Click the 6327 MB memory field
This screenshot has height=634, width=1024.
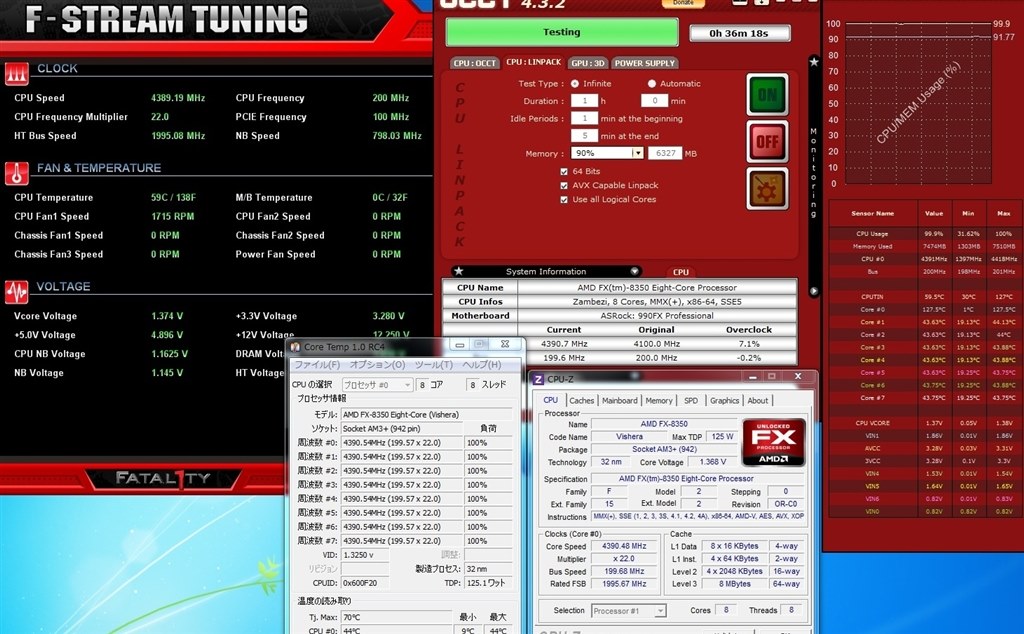[x=665, y=153]
